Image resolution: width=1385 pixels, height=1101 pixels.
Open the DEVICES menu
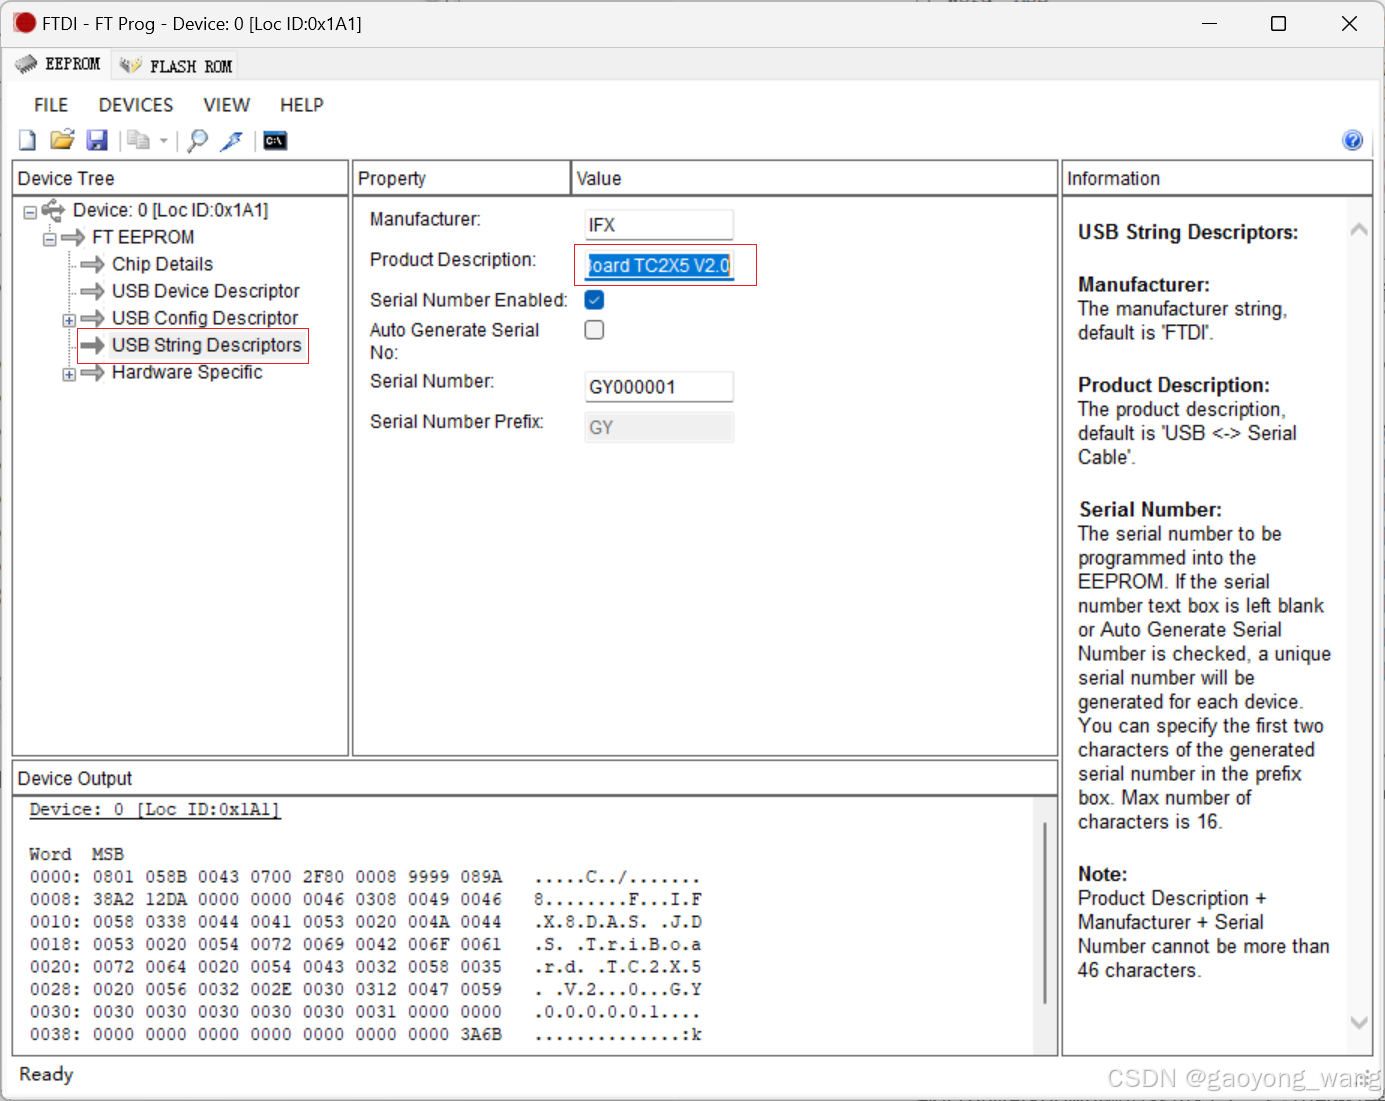point(136,105)
